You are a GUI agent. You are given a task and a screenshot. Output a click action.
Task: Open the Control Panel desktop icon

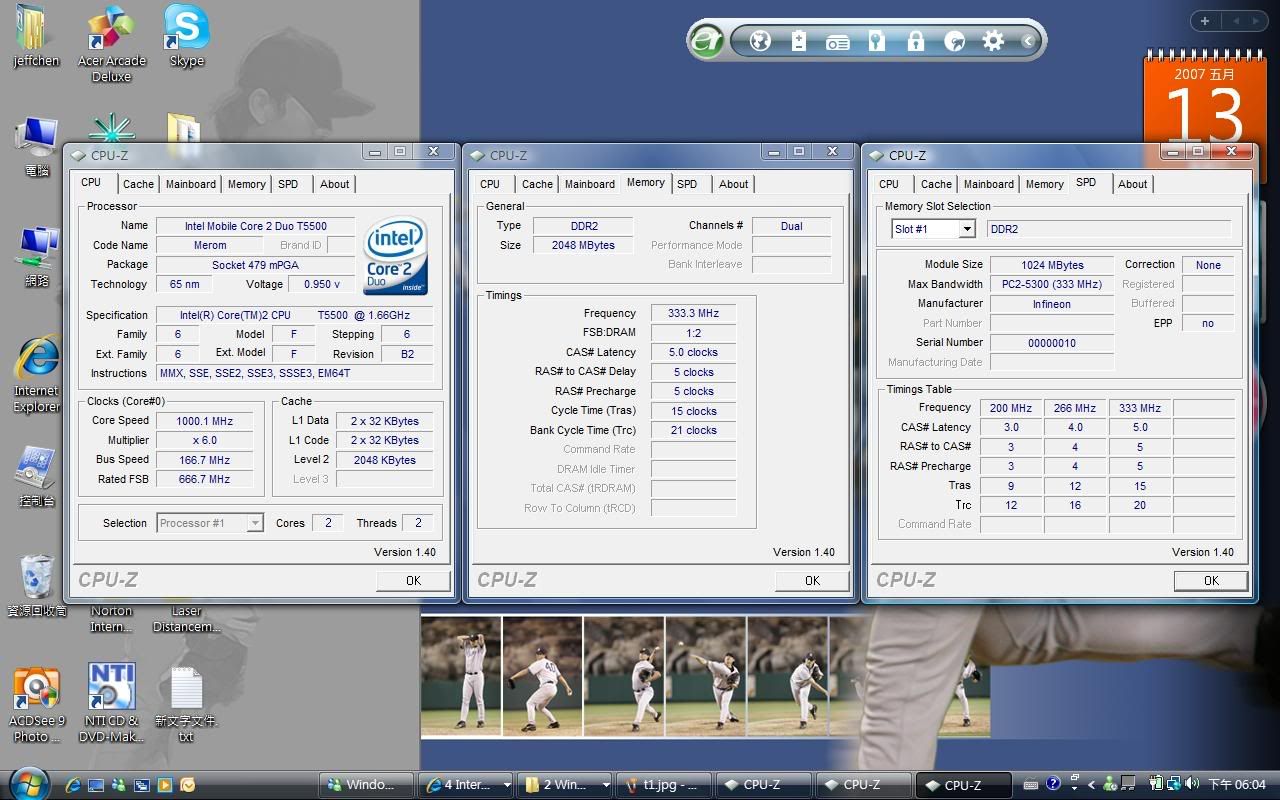click(x=37, y=477)
